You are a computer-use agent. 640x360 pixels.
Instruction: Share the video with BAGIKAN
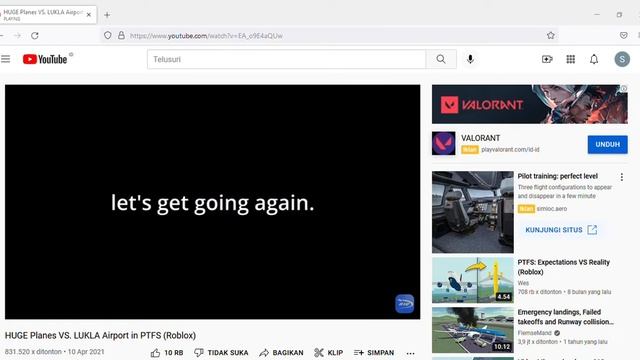pos(281,353)
